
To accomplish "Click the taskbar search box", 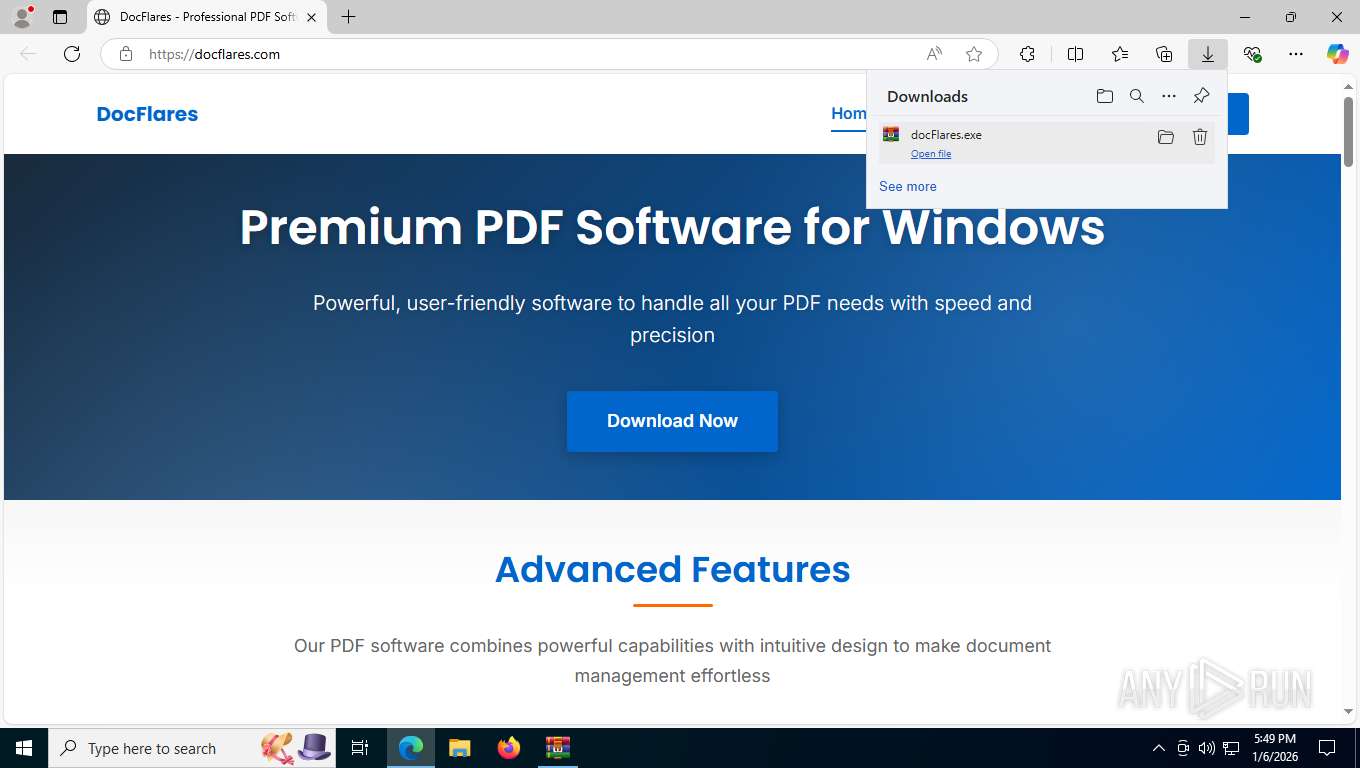I will 192,748.
